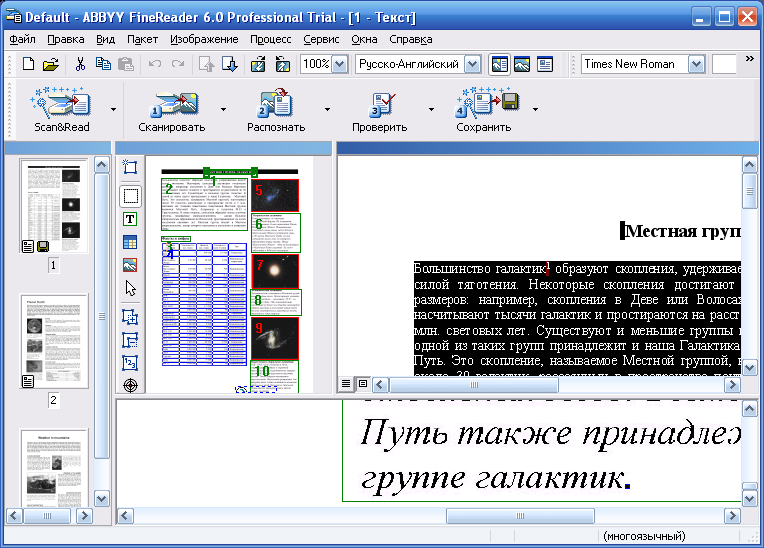
Task: Select page 1 thumbnail
Action: (54, 206)
